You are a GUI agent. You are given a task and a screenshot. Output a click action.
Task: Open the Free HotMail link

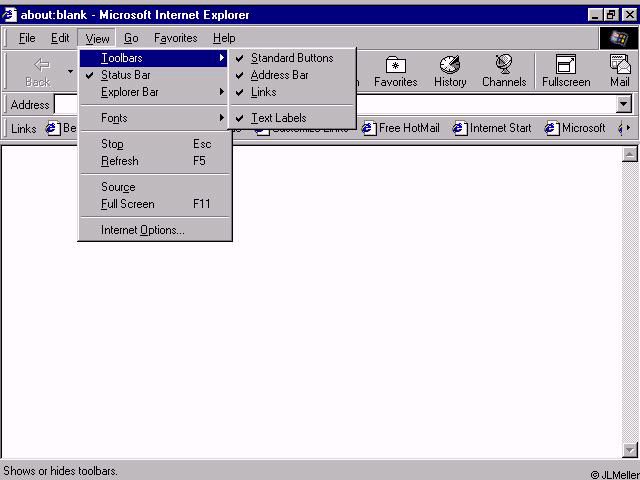pos(401,128)
